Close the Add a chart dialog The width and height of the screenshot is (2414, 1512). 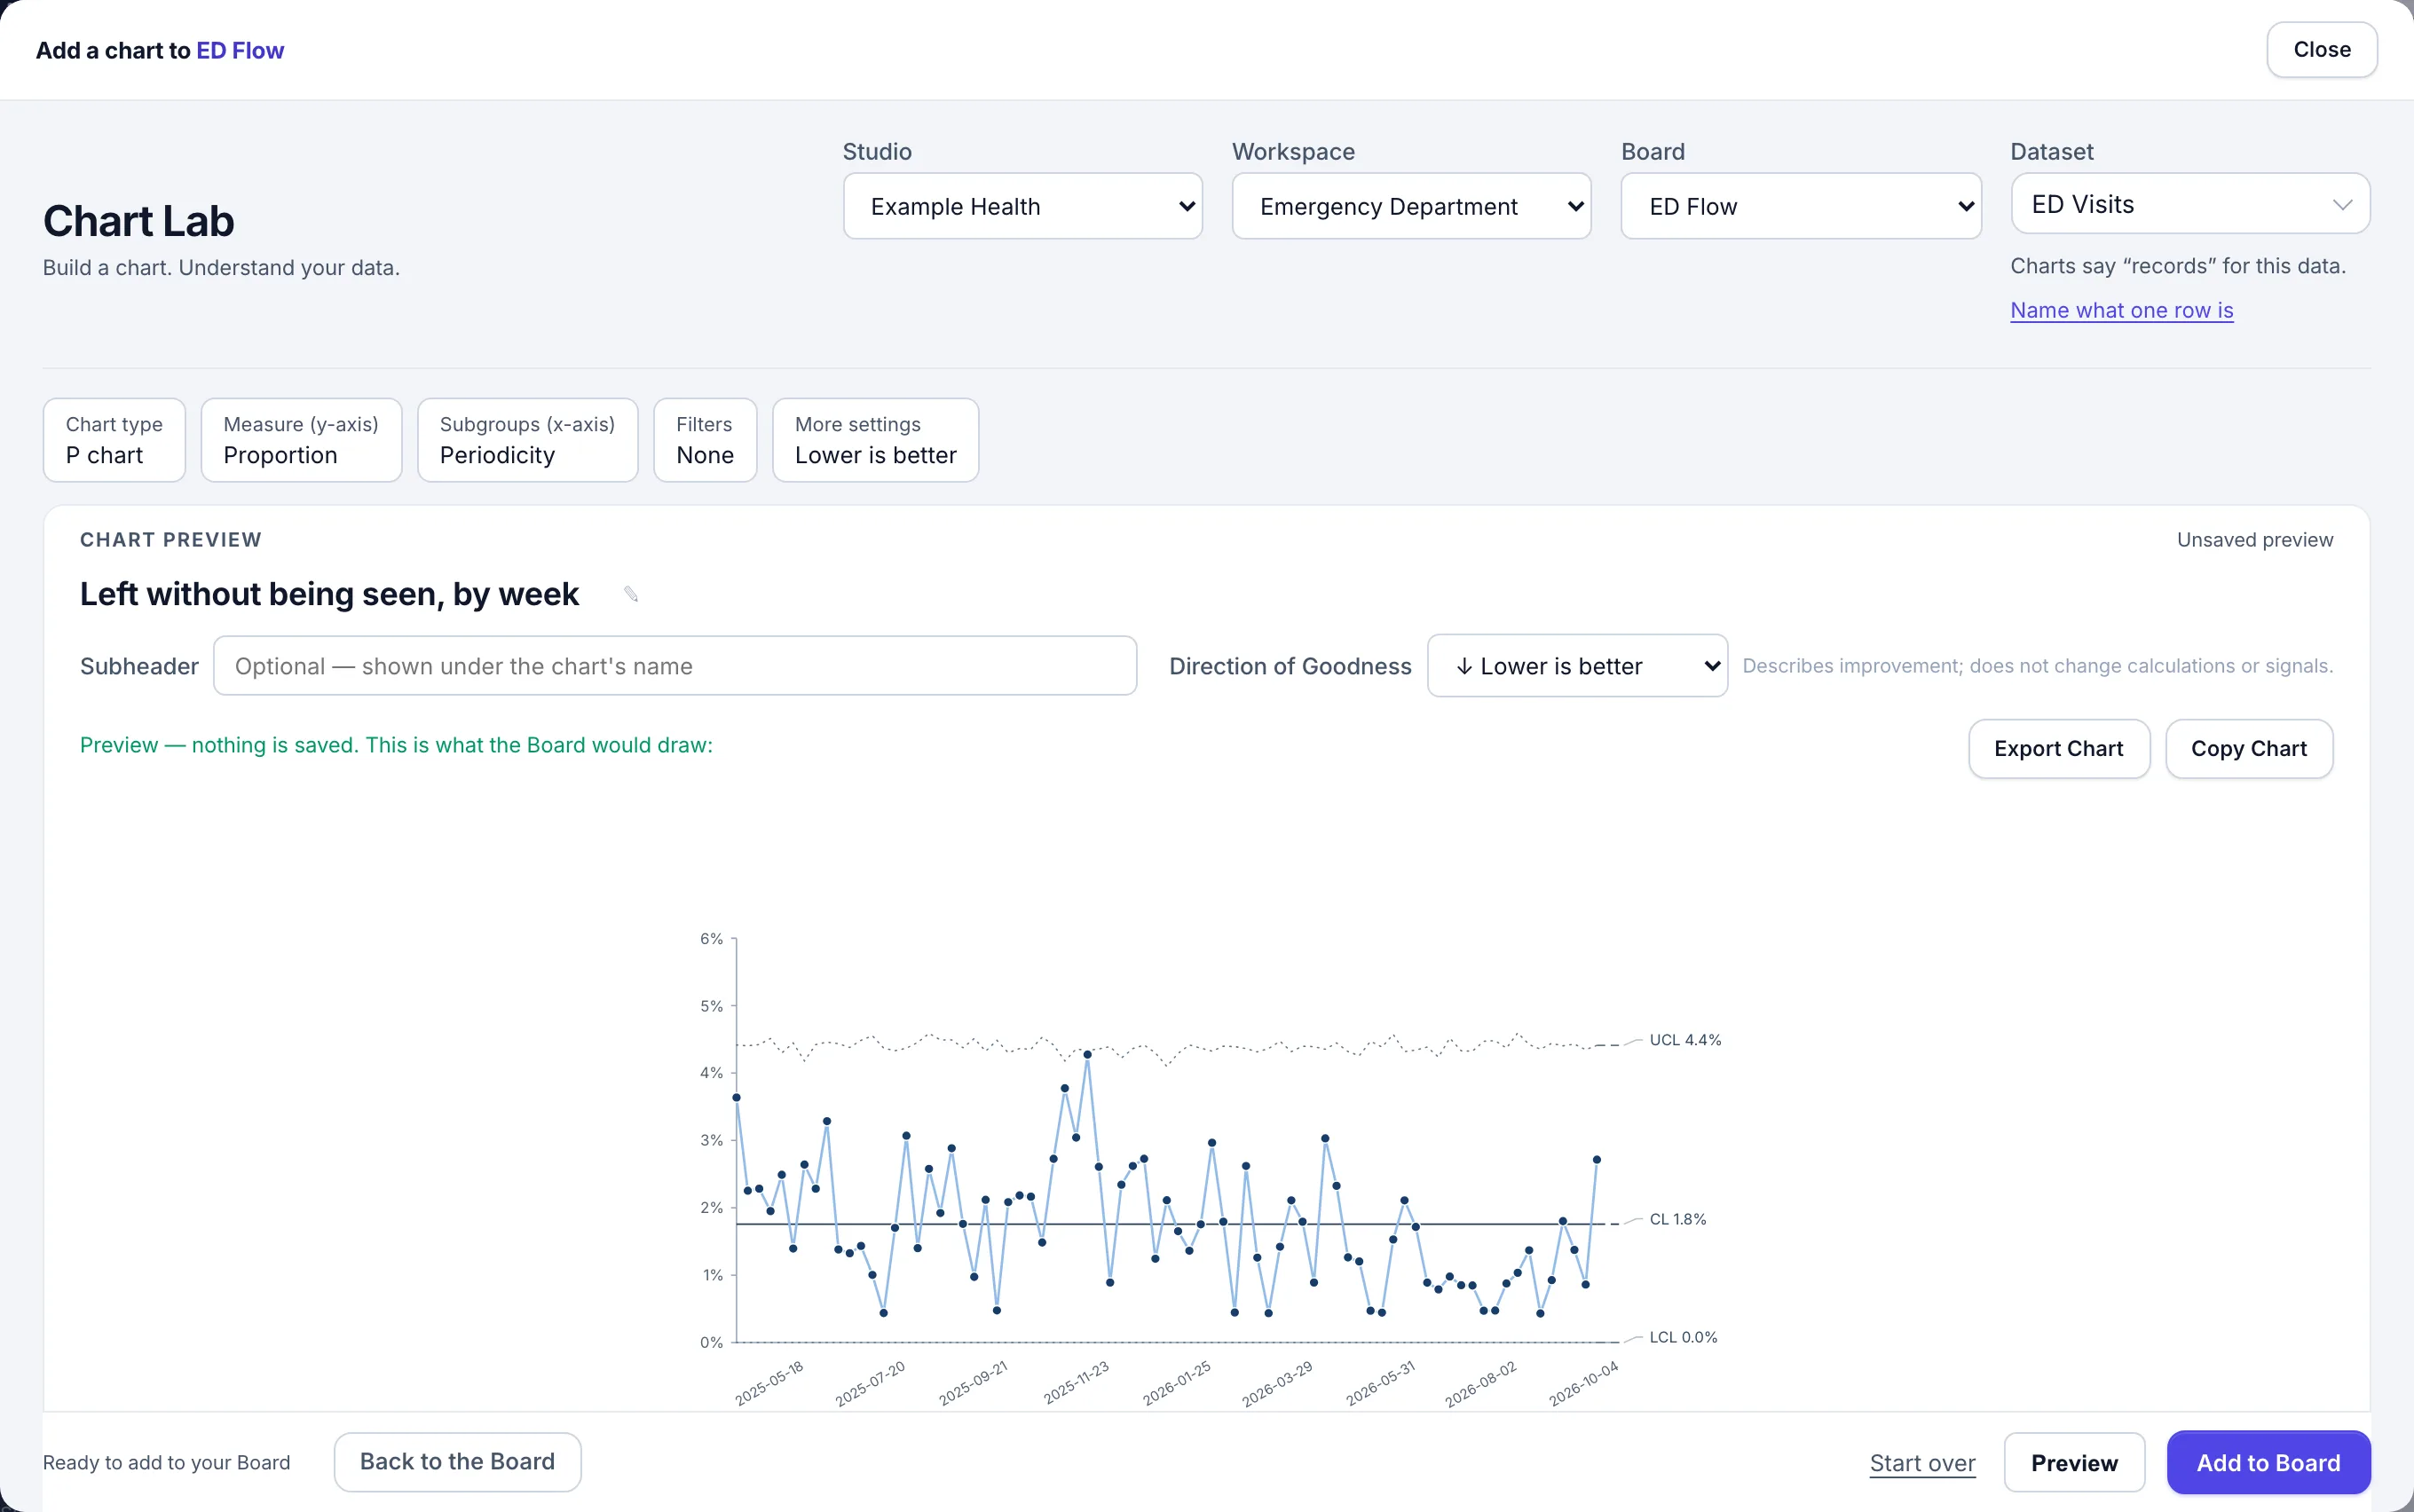2321,49
